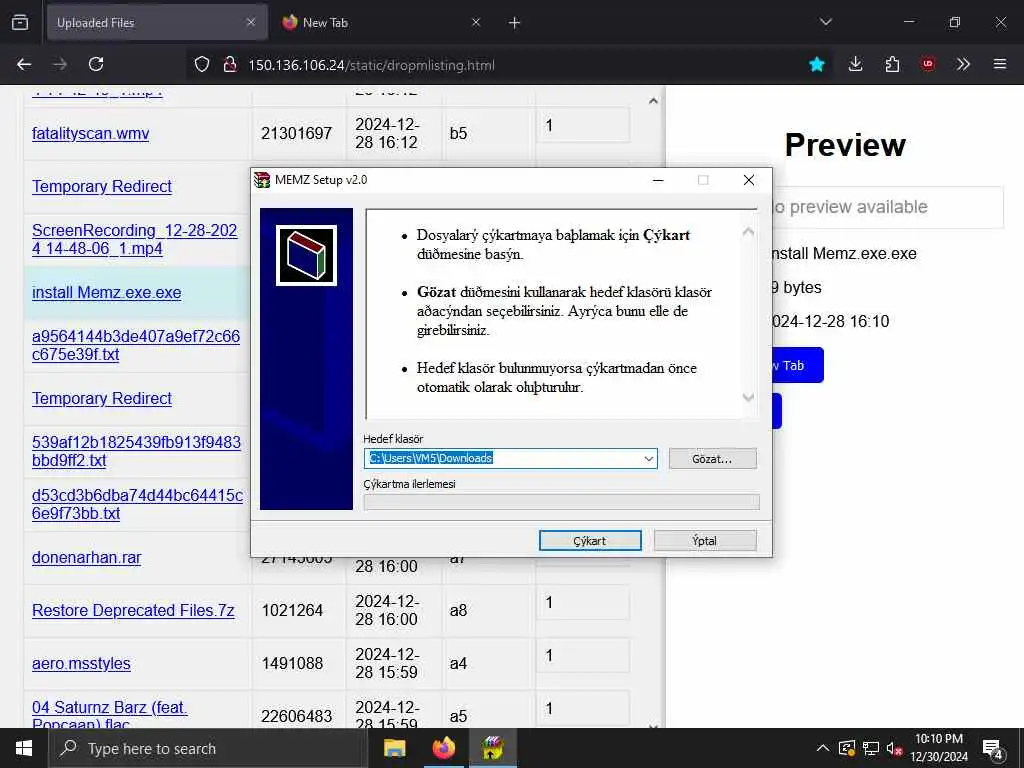The image size is (1024, 768).
Task: Click the address bar URL
Action: (371, 65)
